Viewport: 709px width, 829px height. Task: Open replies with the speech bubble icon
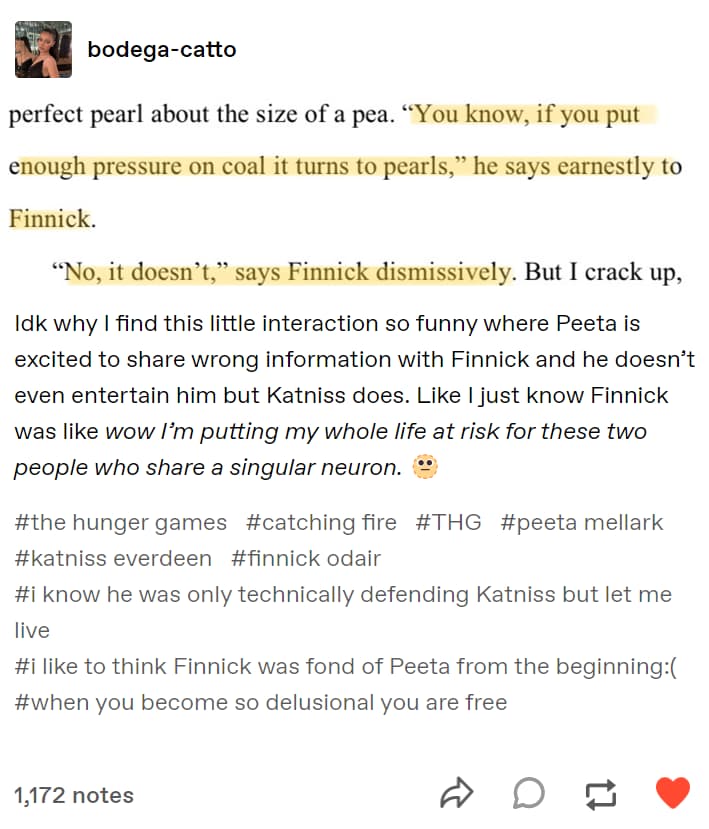529,794
